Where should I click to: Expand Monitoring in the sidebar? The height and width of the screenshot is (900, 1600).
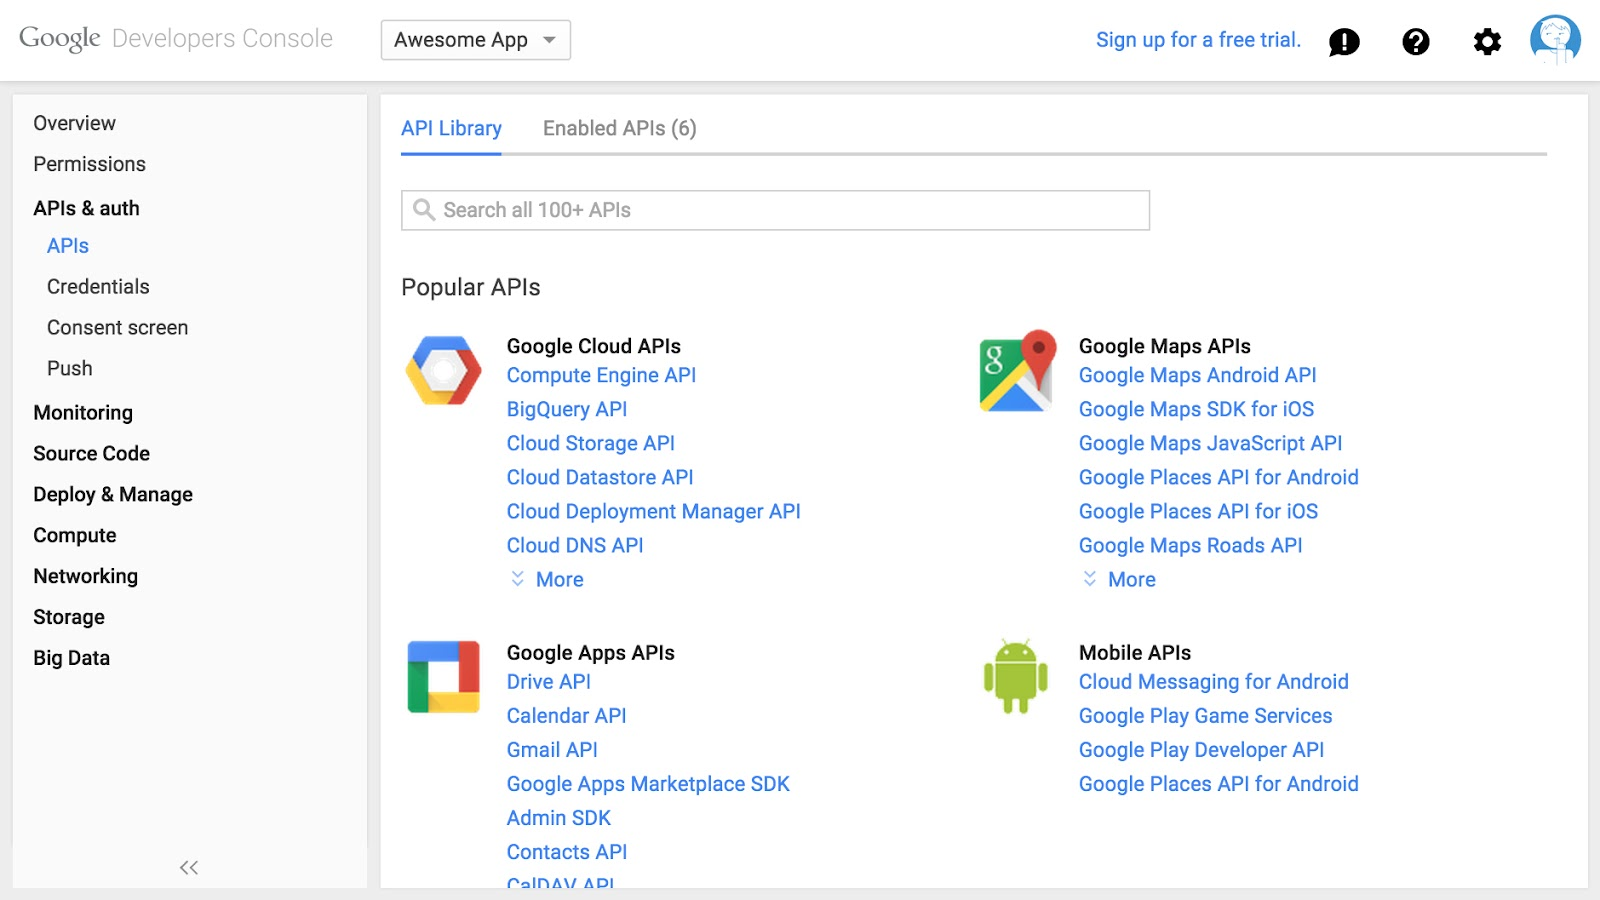(x=83, y=413)
